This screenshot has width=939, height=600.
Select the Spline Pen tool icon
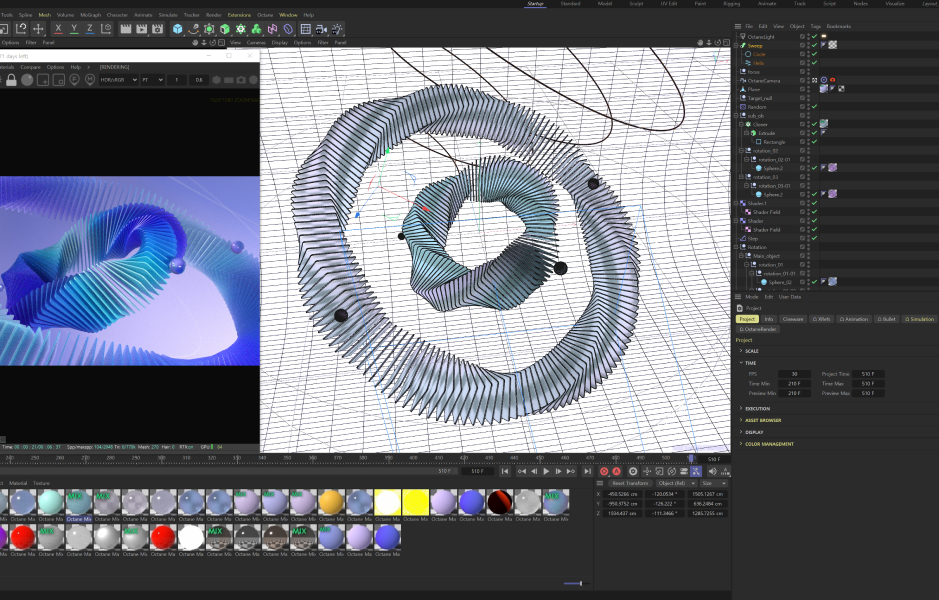(193, 29)
